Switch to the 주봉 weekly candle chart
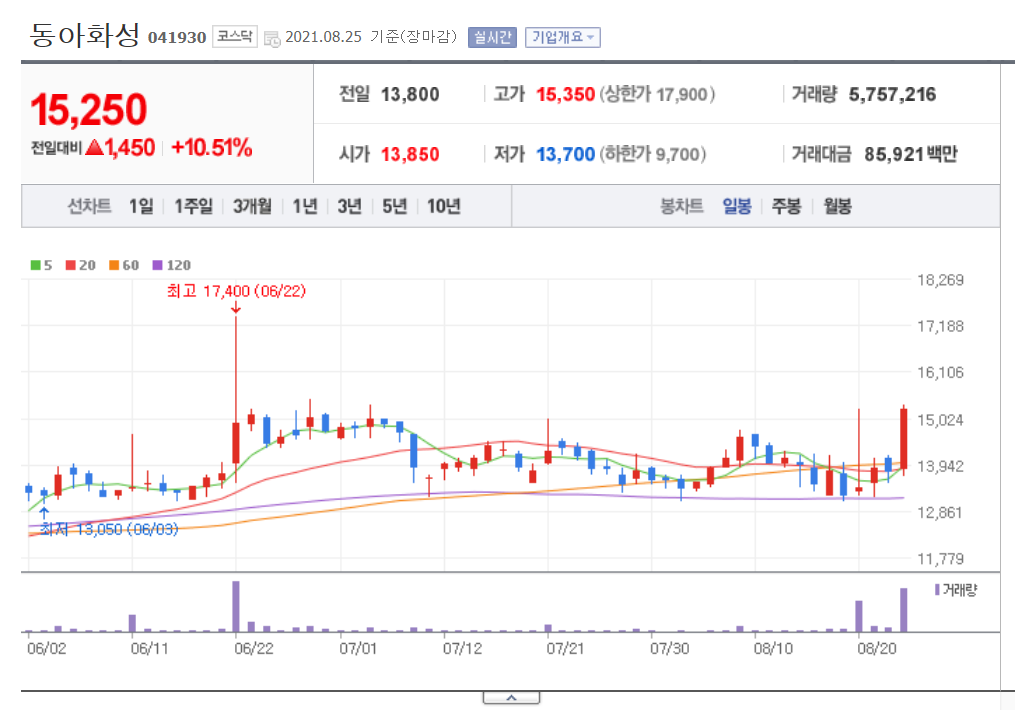1015x710 pixels. point(786,206)
